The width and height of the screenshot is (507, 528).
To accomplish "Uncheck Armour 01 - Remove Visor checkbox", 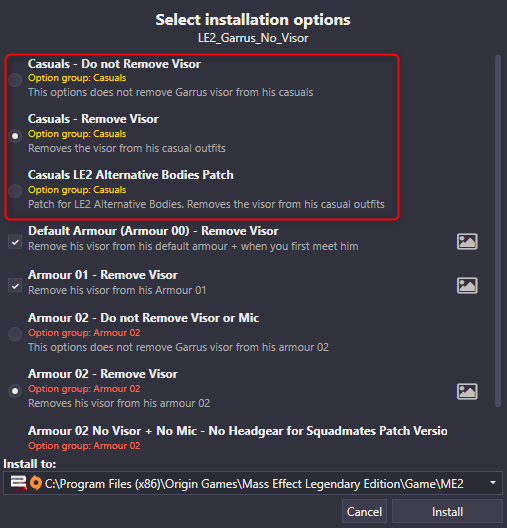I will click(15, 286).
